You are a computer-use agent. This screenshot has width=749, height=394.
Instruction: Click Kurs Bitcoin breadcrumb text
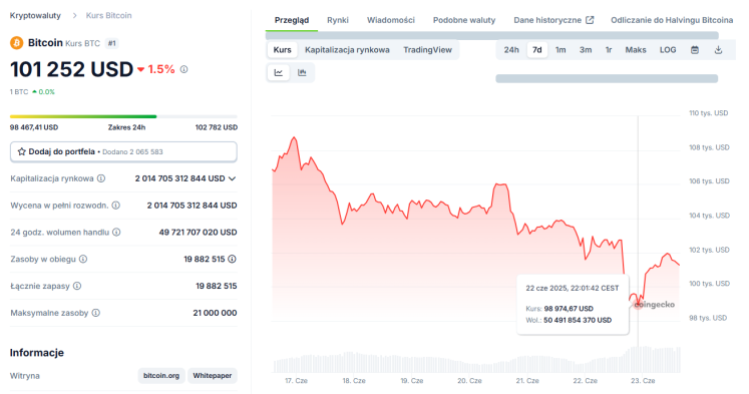pos(109,16)
